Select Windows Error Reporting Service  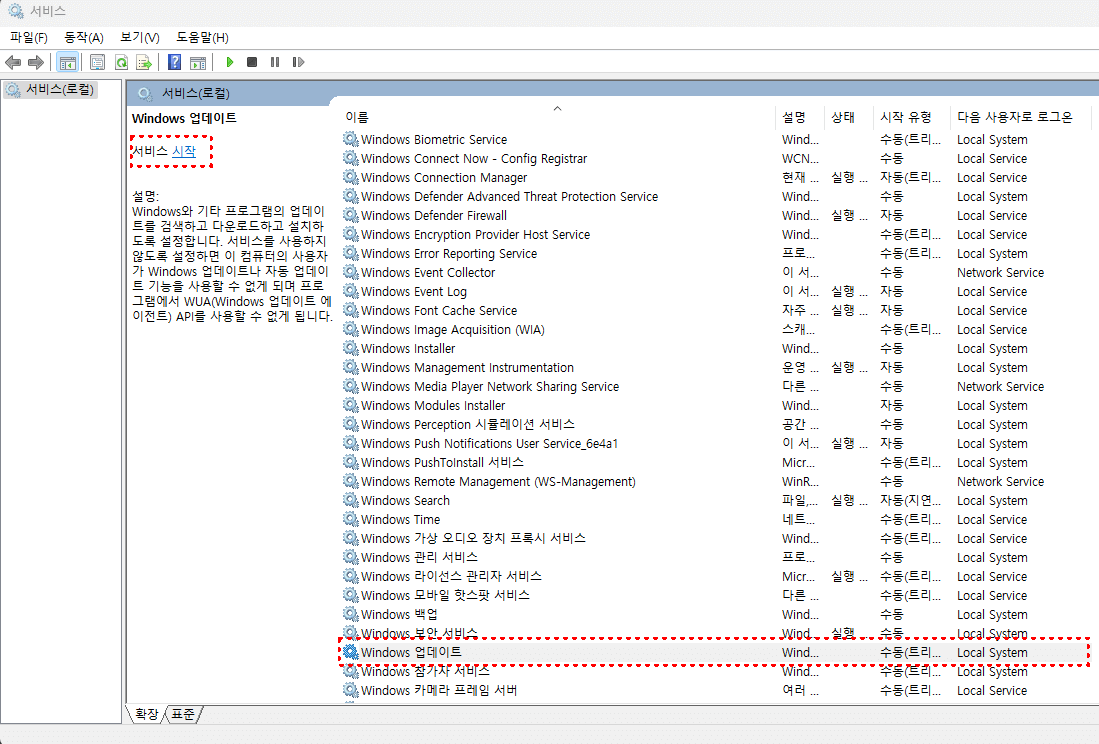(x=715, y=254)
